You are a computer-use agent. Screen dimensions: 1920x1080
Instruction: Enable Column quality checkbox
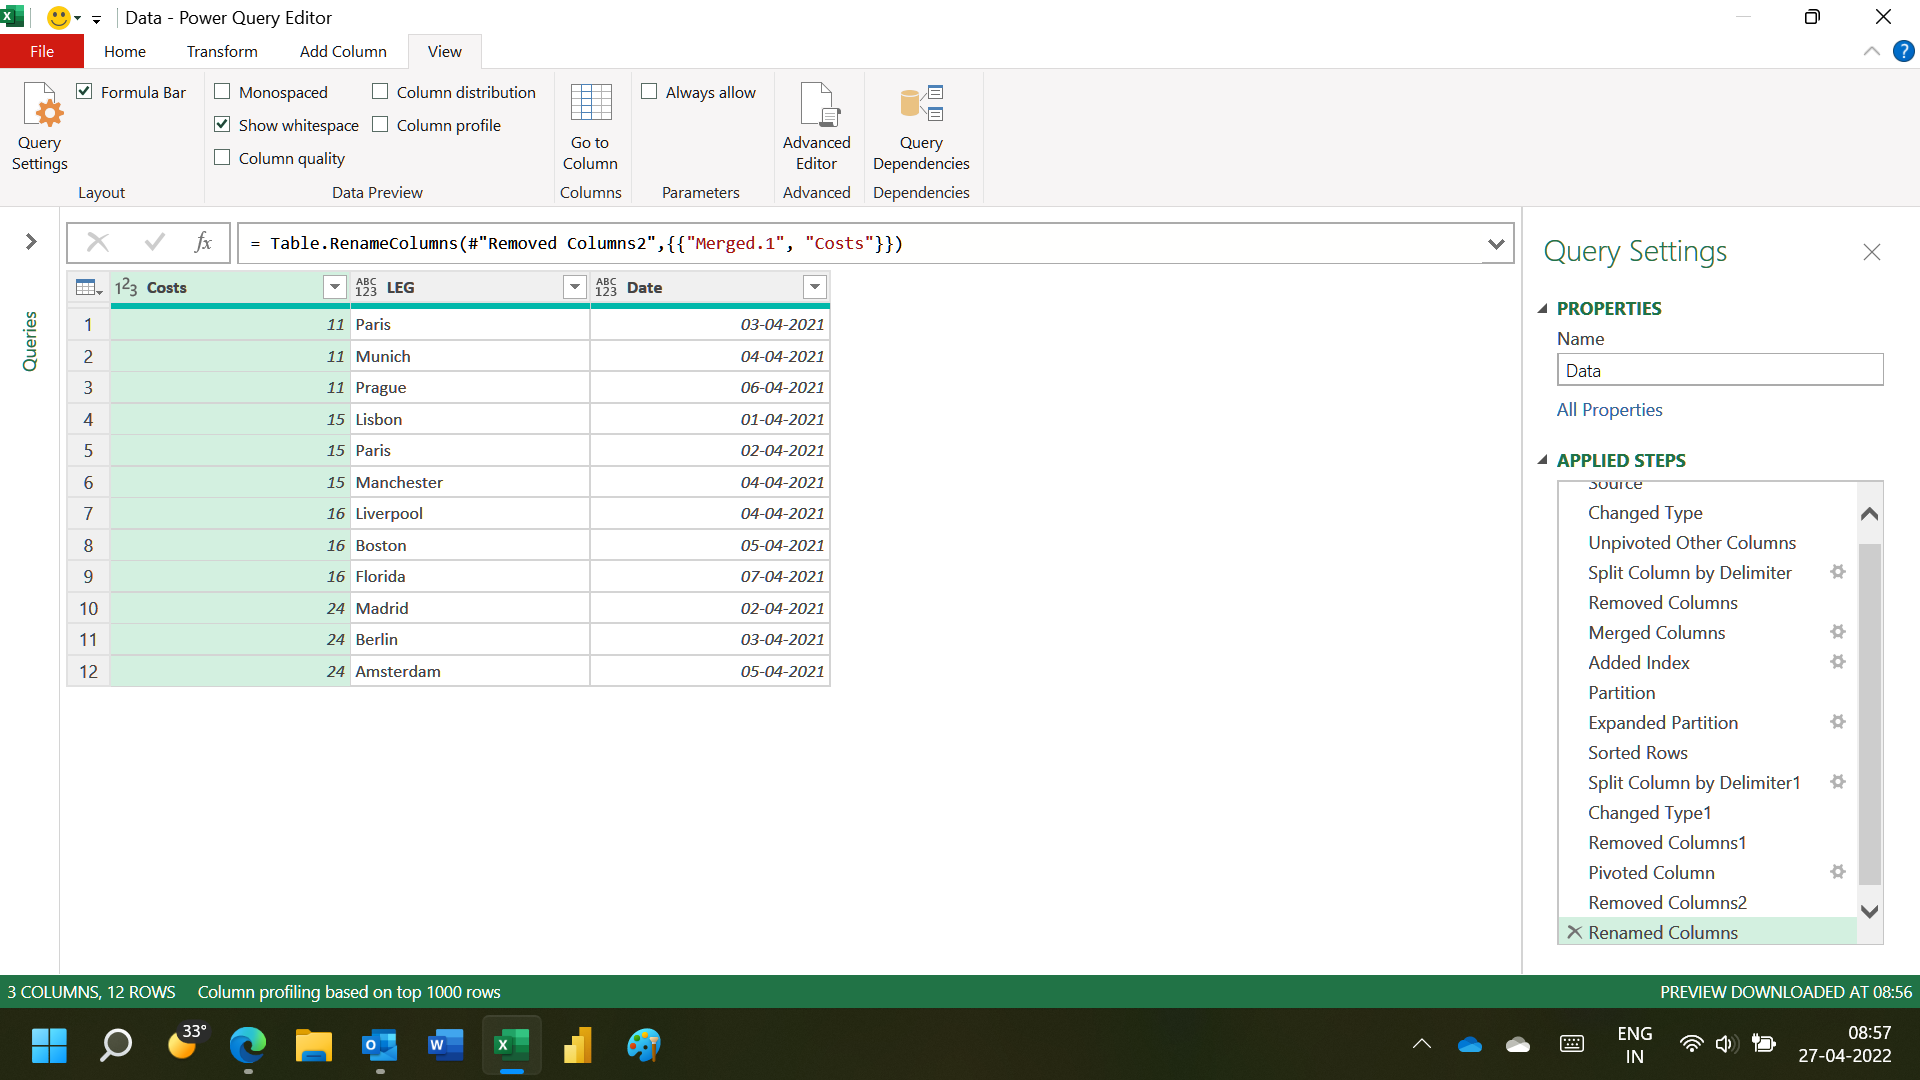[x=223, y=157]
